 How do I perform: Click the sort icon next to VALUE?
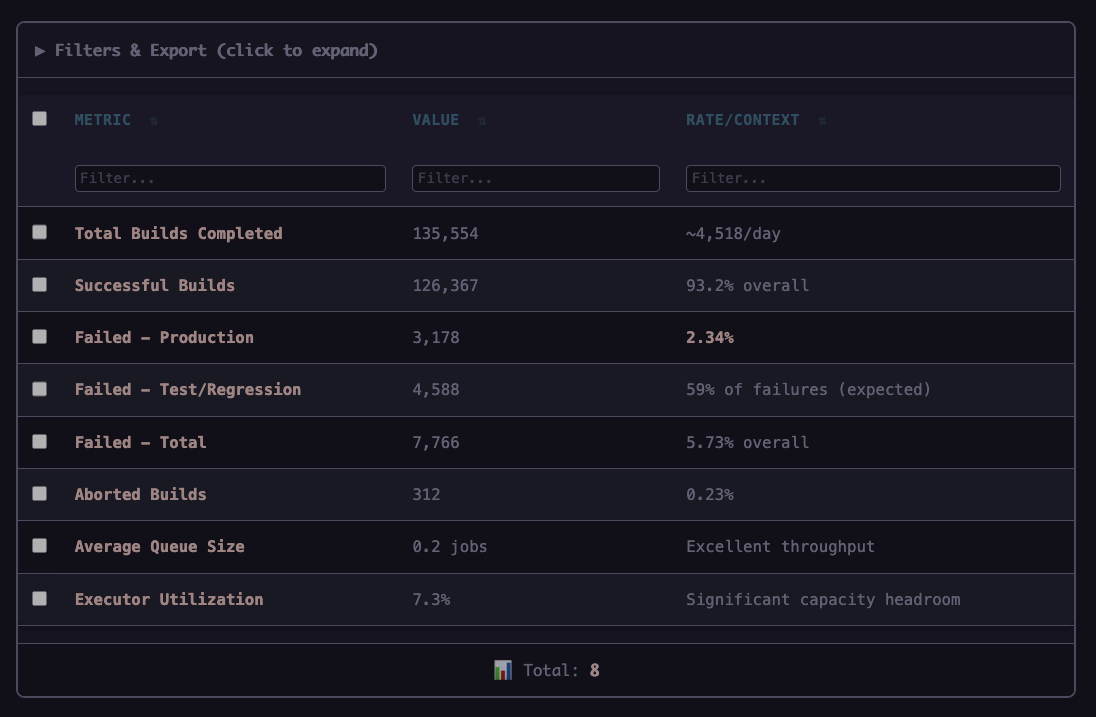pos(482,121)
